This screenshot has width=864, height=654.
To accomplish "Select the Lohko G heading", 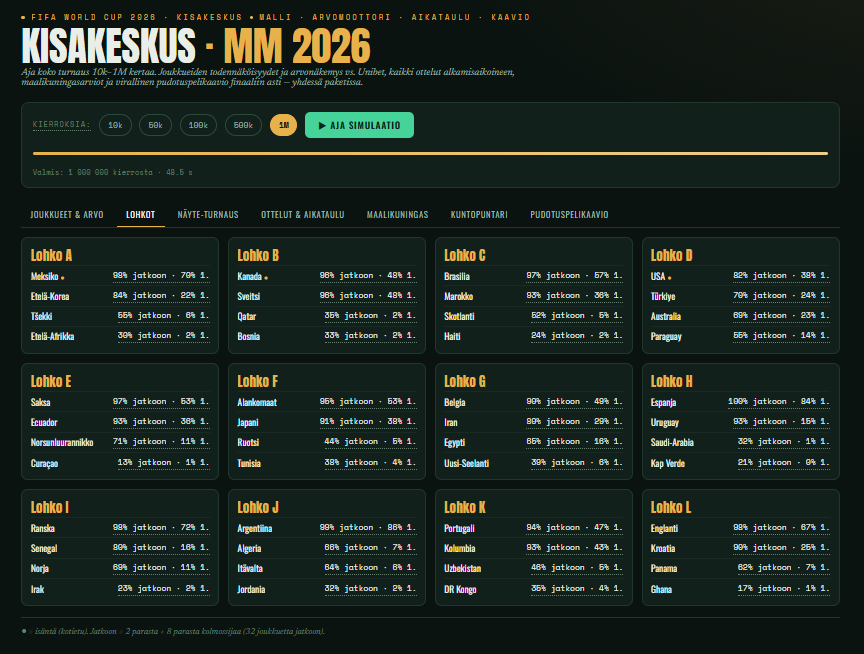I will 465,381.
